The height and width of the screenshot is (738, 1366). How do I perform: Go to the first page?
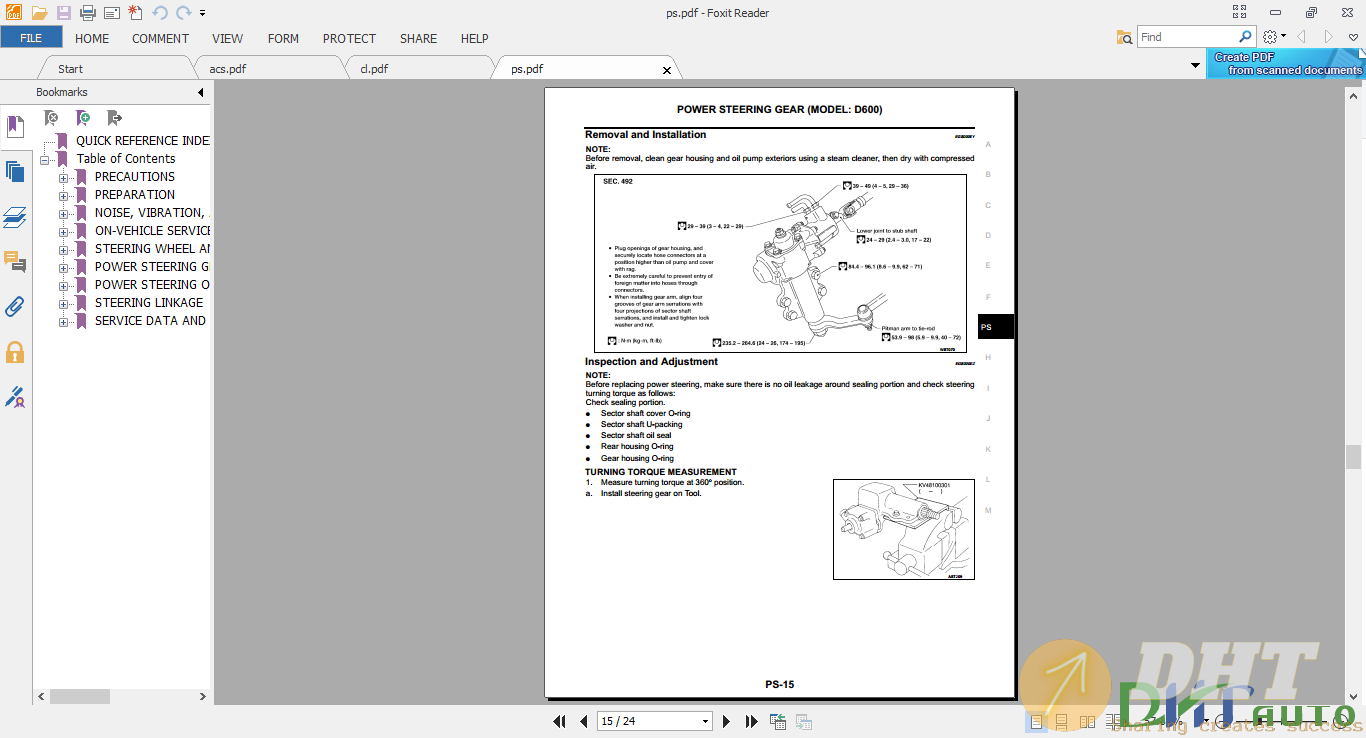click(x=560, y=721)
